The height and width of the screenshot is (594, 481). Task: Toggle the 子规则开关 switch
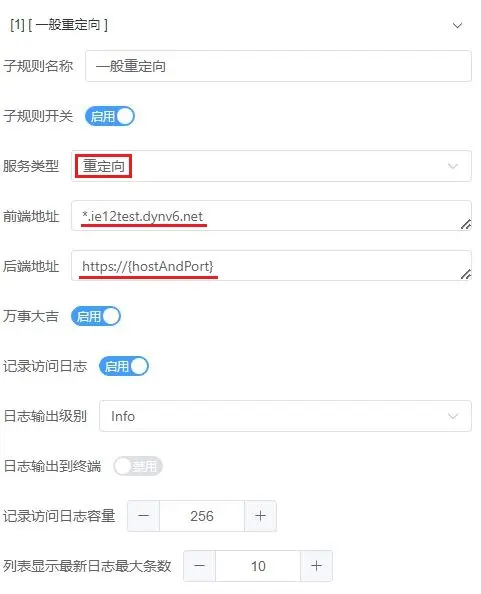click(x=110, y=116)
